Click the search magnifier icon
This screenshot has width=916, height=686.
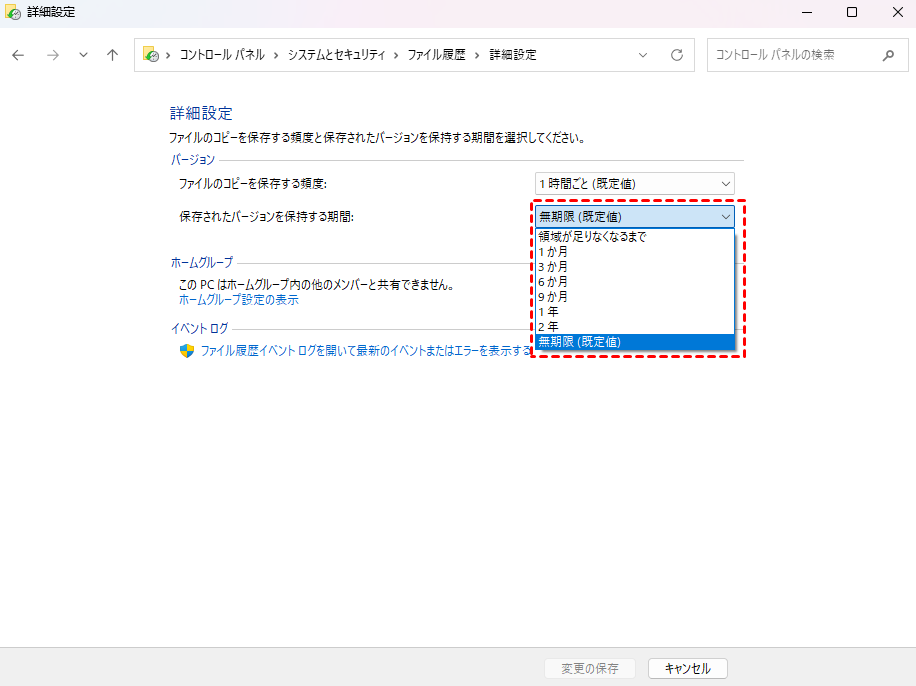[x=888, y=55]
